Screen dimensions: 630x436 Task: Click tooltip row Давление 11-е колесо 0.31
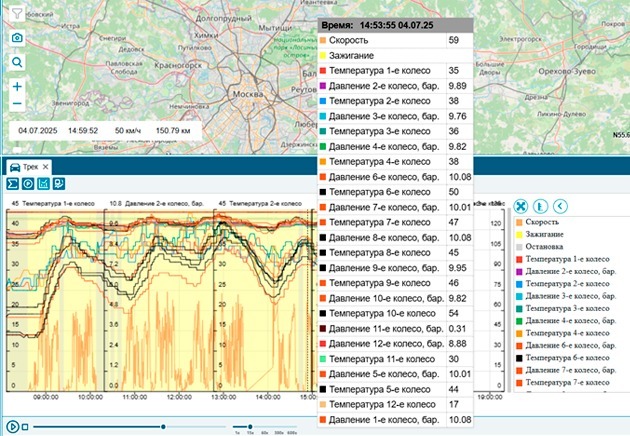395,329
